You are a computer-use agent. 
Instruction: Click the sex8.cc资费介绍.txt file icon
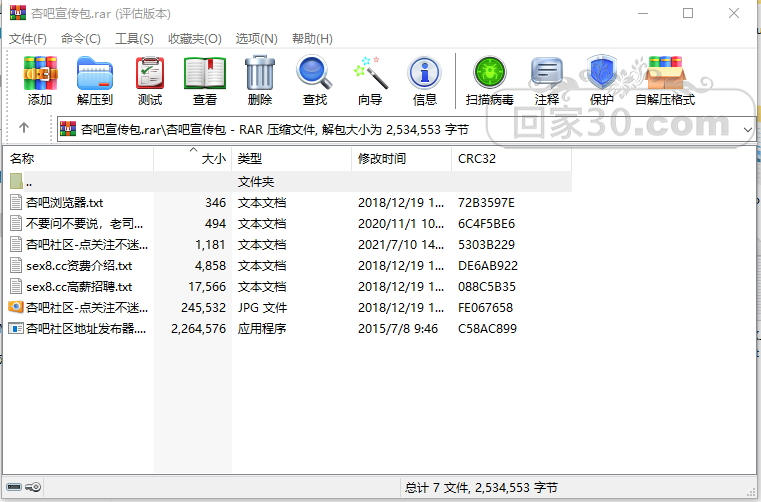tap(16, 265)
